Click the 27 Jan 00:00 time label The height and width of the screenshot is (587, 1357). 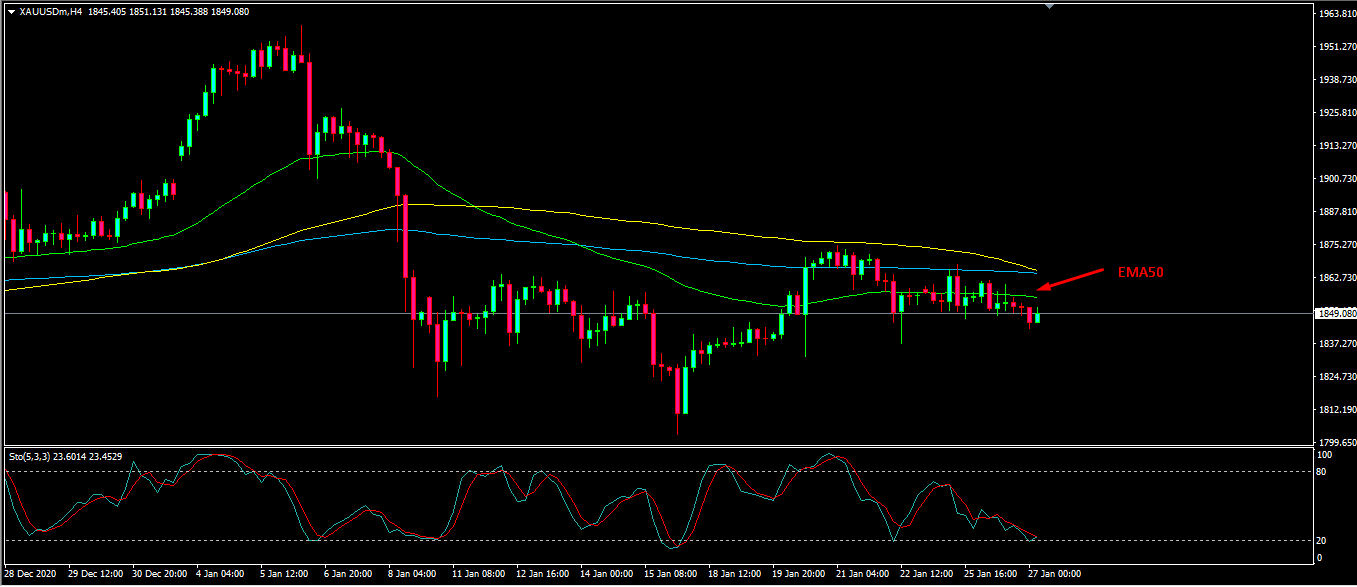tap(1053, 574)
